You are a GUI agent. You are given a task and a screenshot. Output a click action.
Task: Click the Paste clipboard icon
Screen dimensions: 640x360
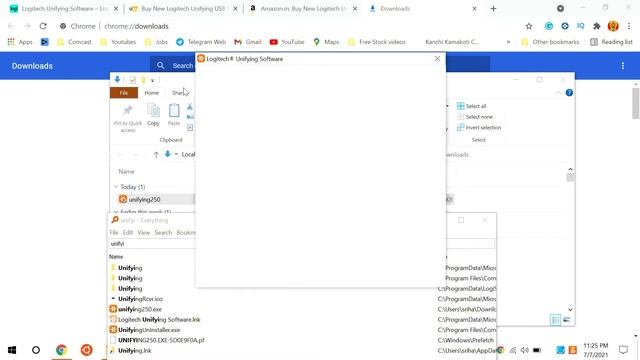pos(174,110)
